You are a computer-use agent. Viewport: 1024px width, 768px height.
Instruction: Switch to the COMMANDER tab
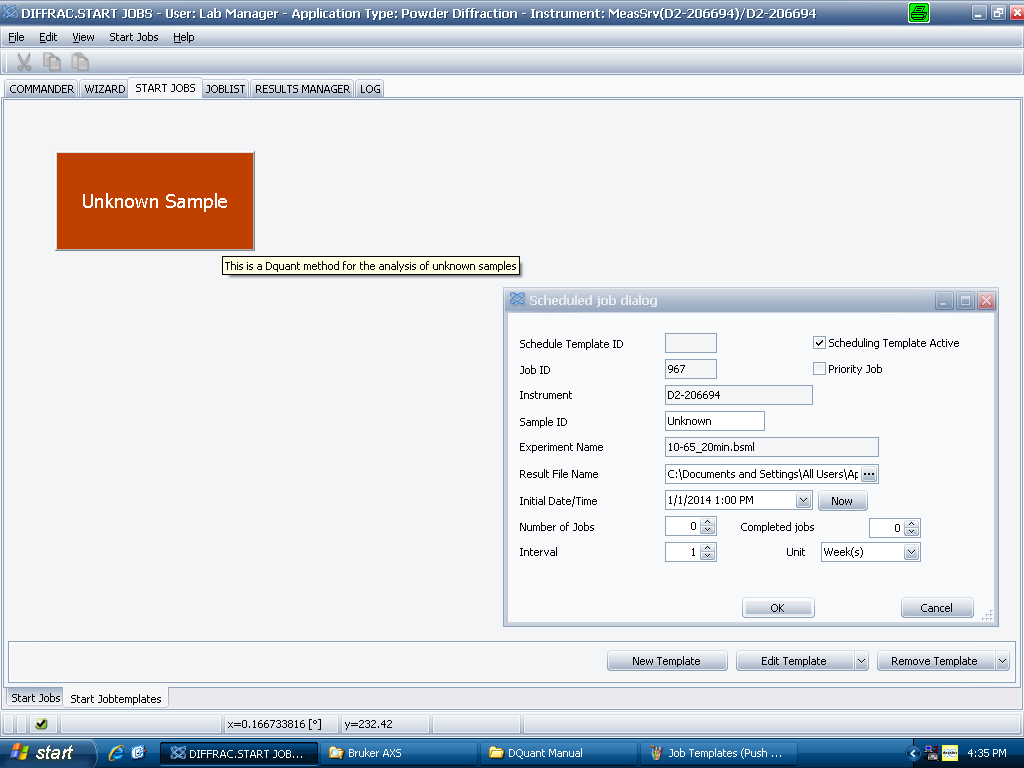tap(42, 89)
